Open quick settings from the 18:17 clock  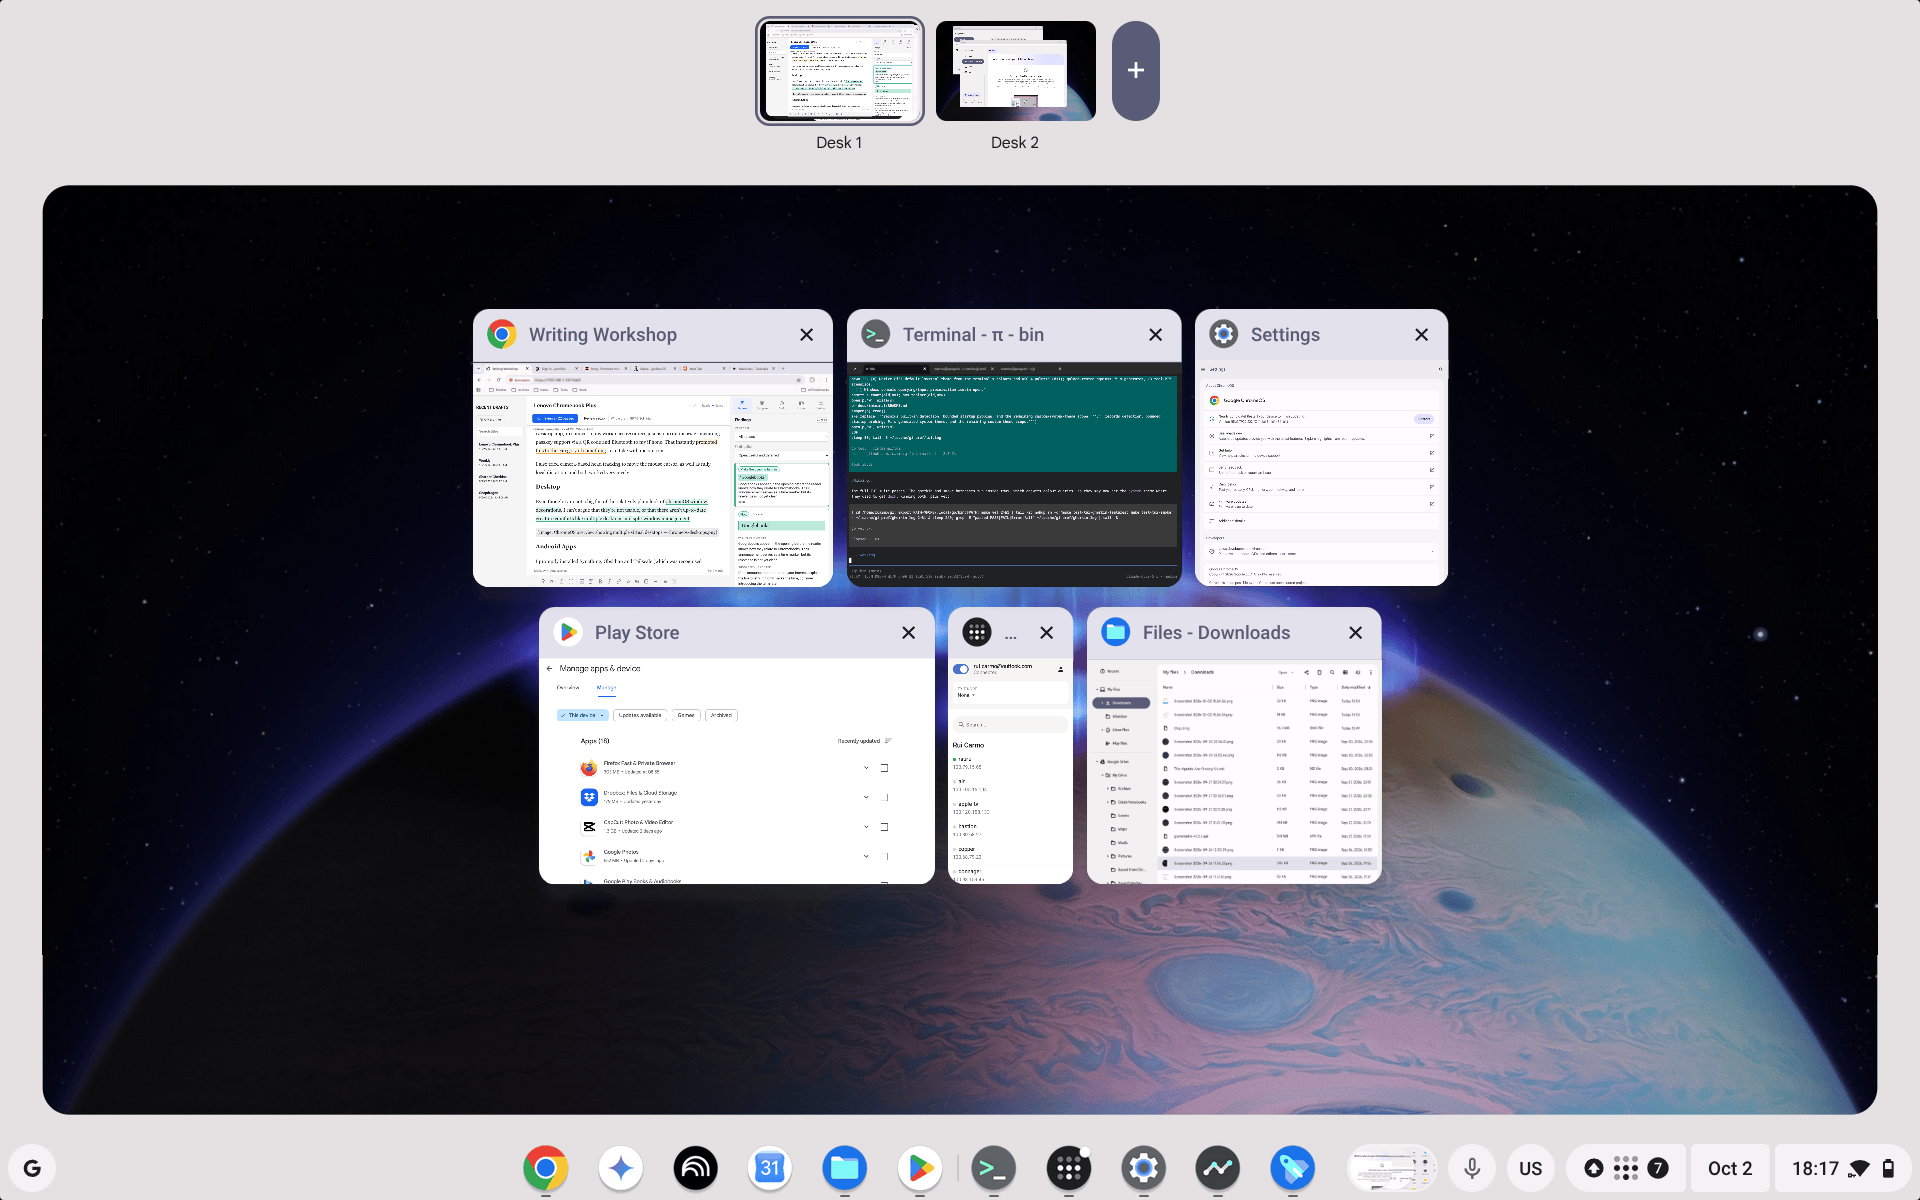point(1843,1168)
